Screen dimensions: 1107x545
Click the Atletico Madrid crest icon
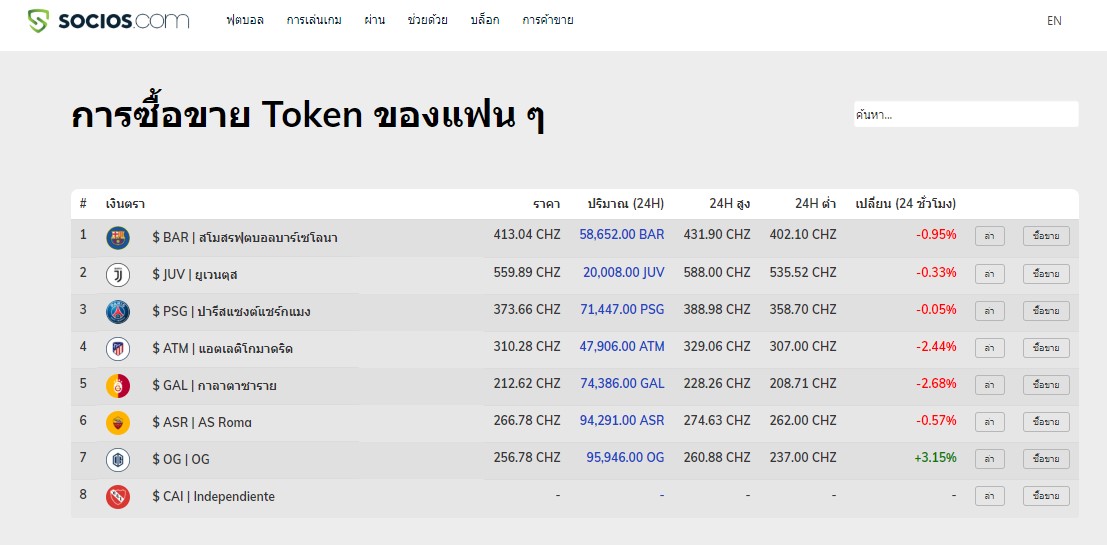(118, 349)
